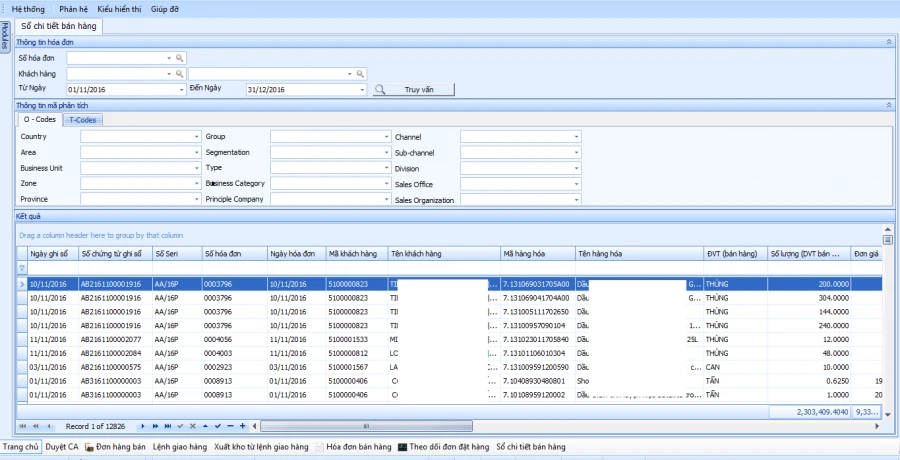The image size is (900, 460).
Task: Open the Trang chủ bottom tab
Action: (21, 447)
